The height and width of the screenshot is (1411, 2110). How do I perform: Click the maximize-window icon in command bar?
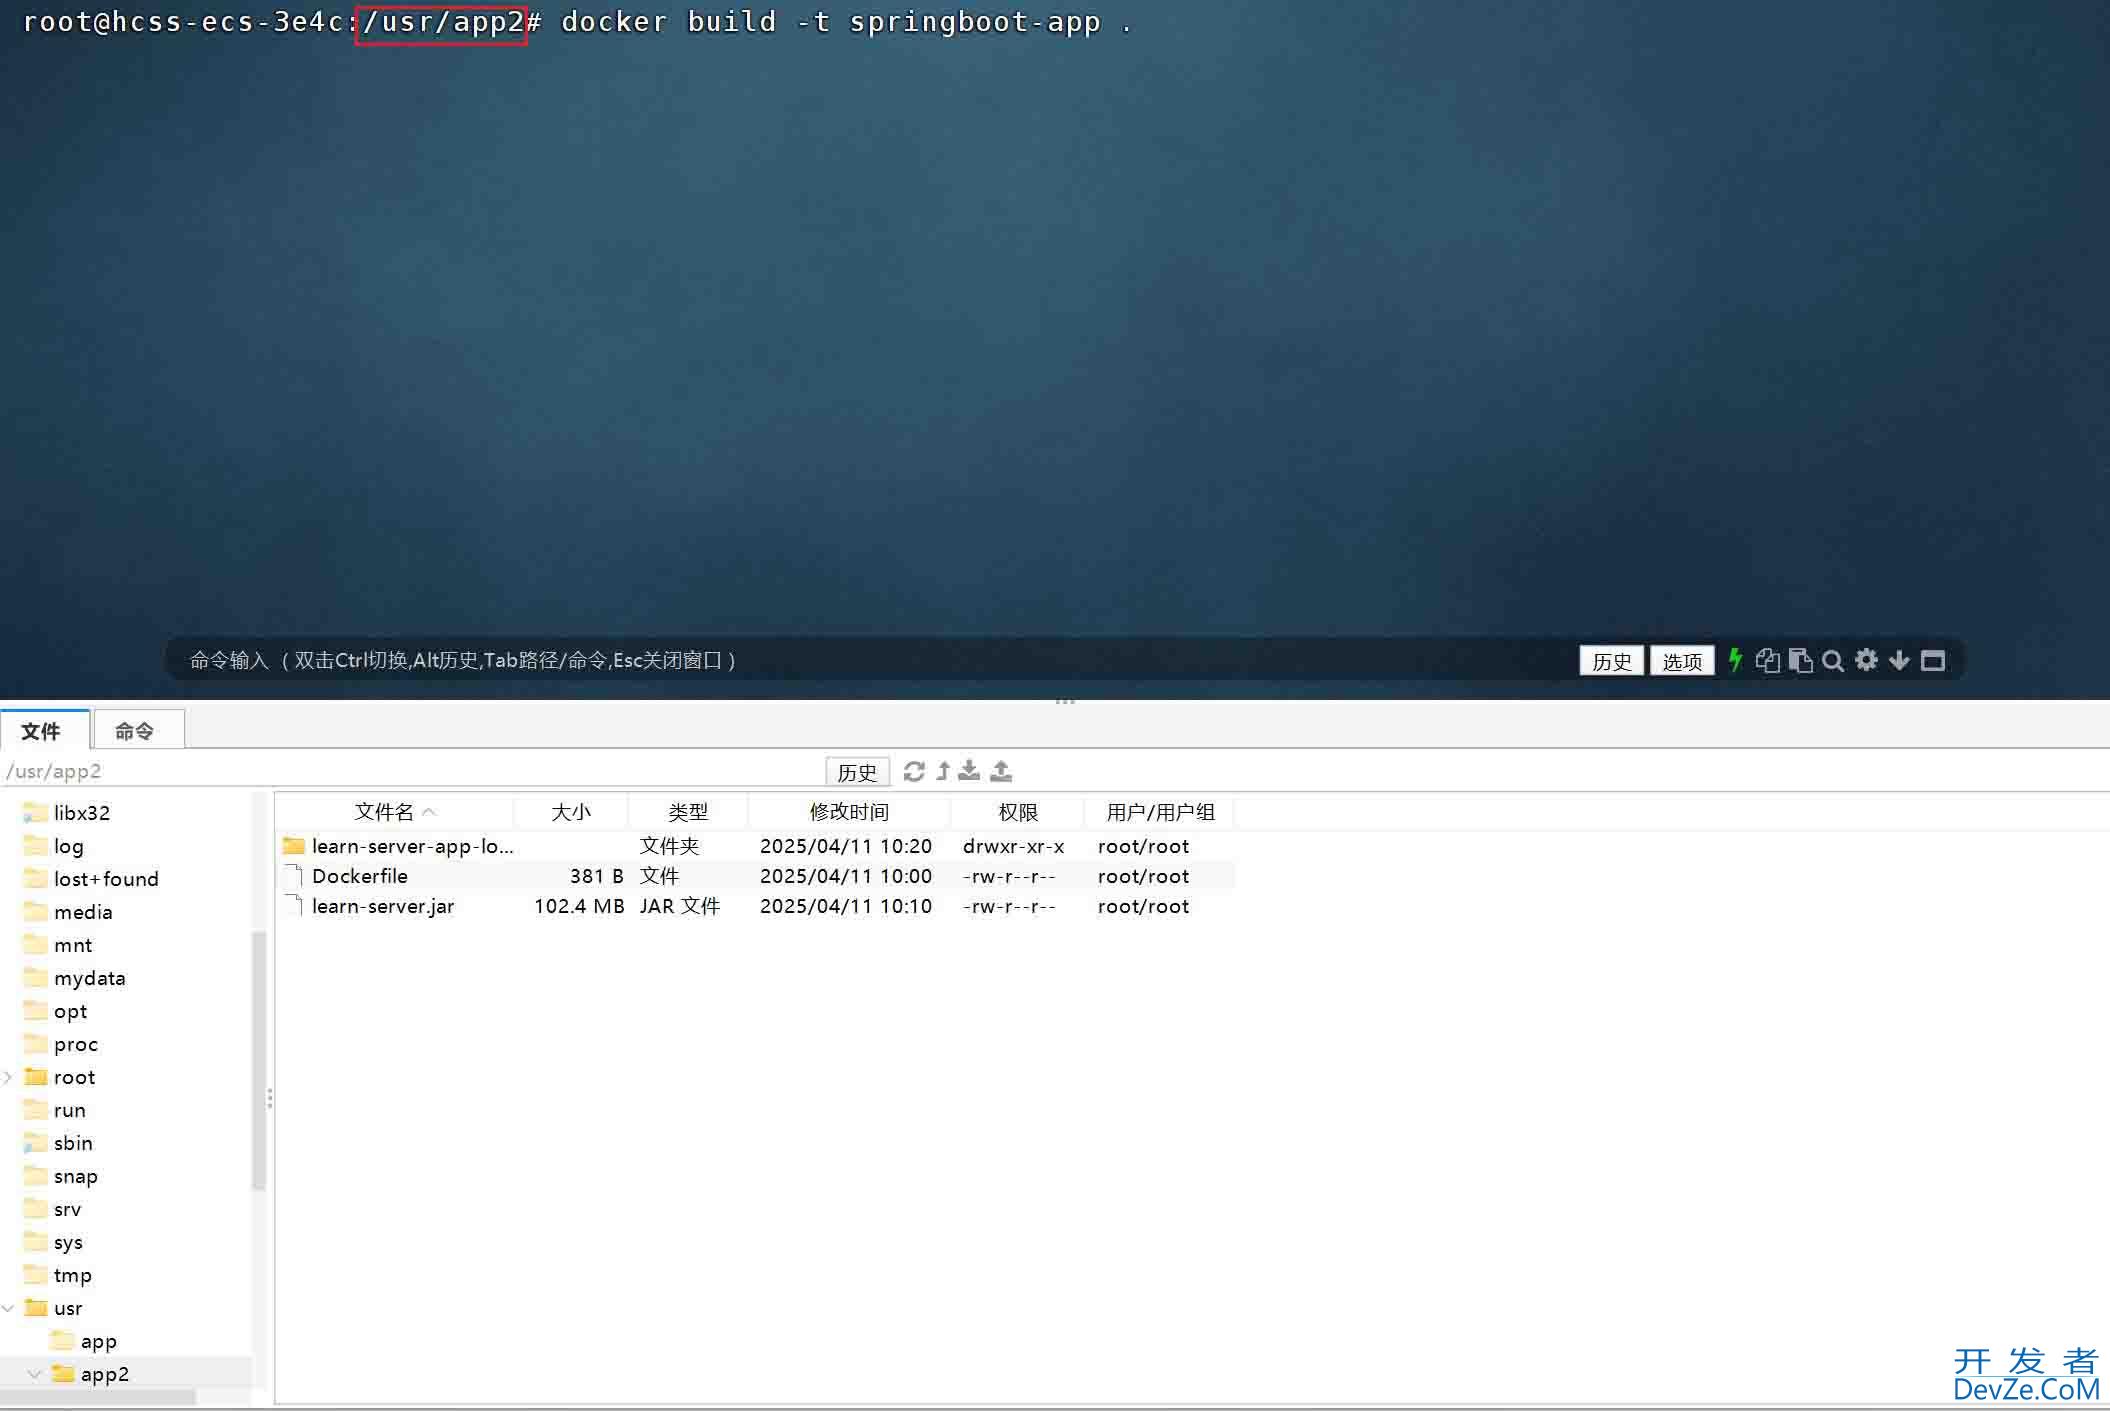1933,660
